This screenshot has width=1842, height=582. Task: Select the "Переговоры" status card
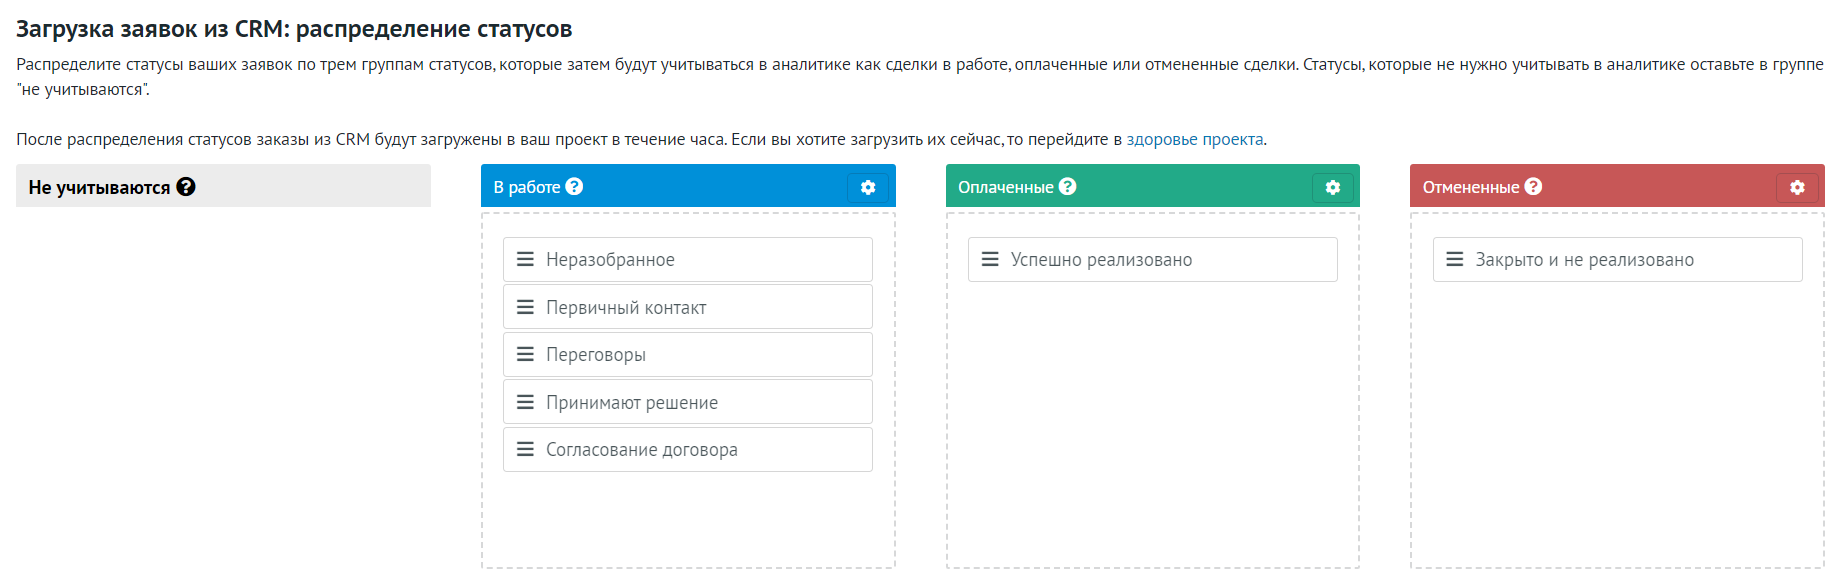pyautogui.click(x=687, y=354)
